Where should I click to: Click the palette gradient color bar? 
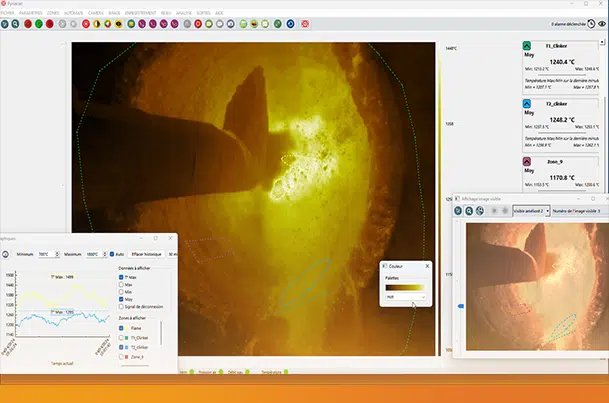[406, 287]
